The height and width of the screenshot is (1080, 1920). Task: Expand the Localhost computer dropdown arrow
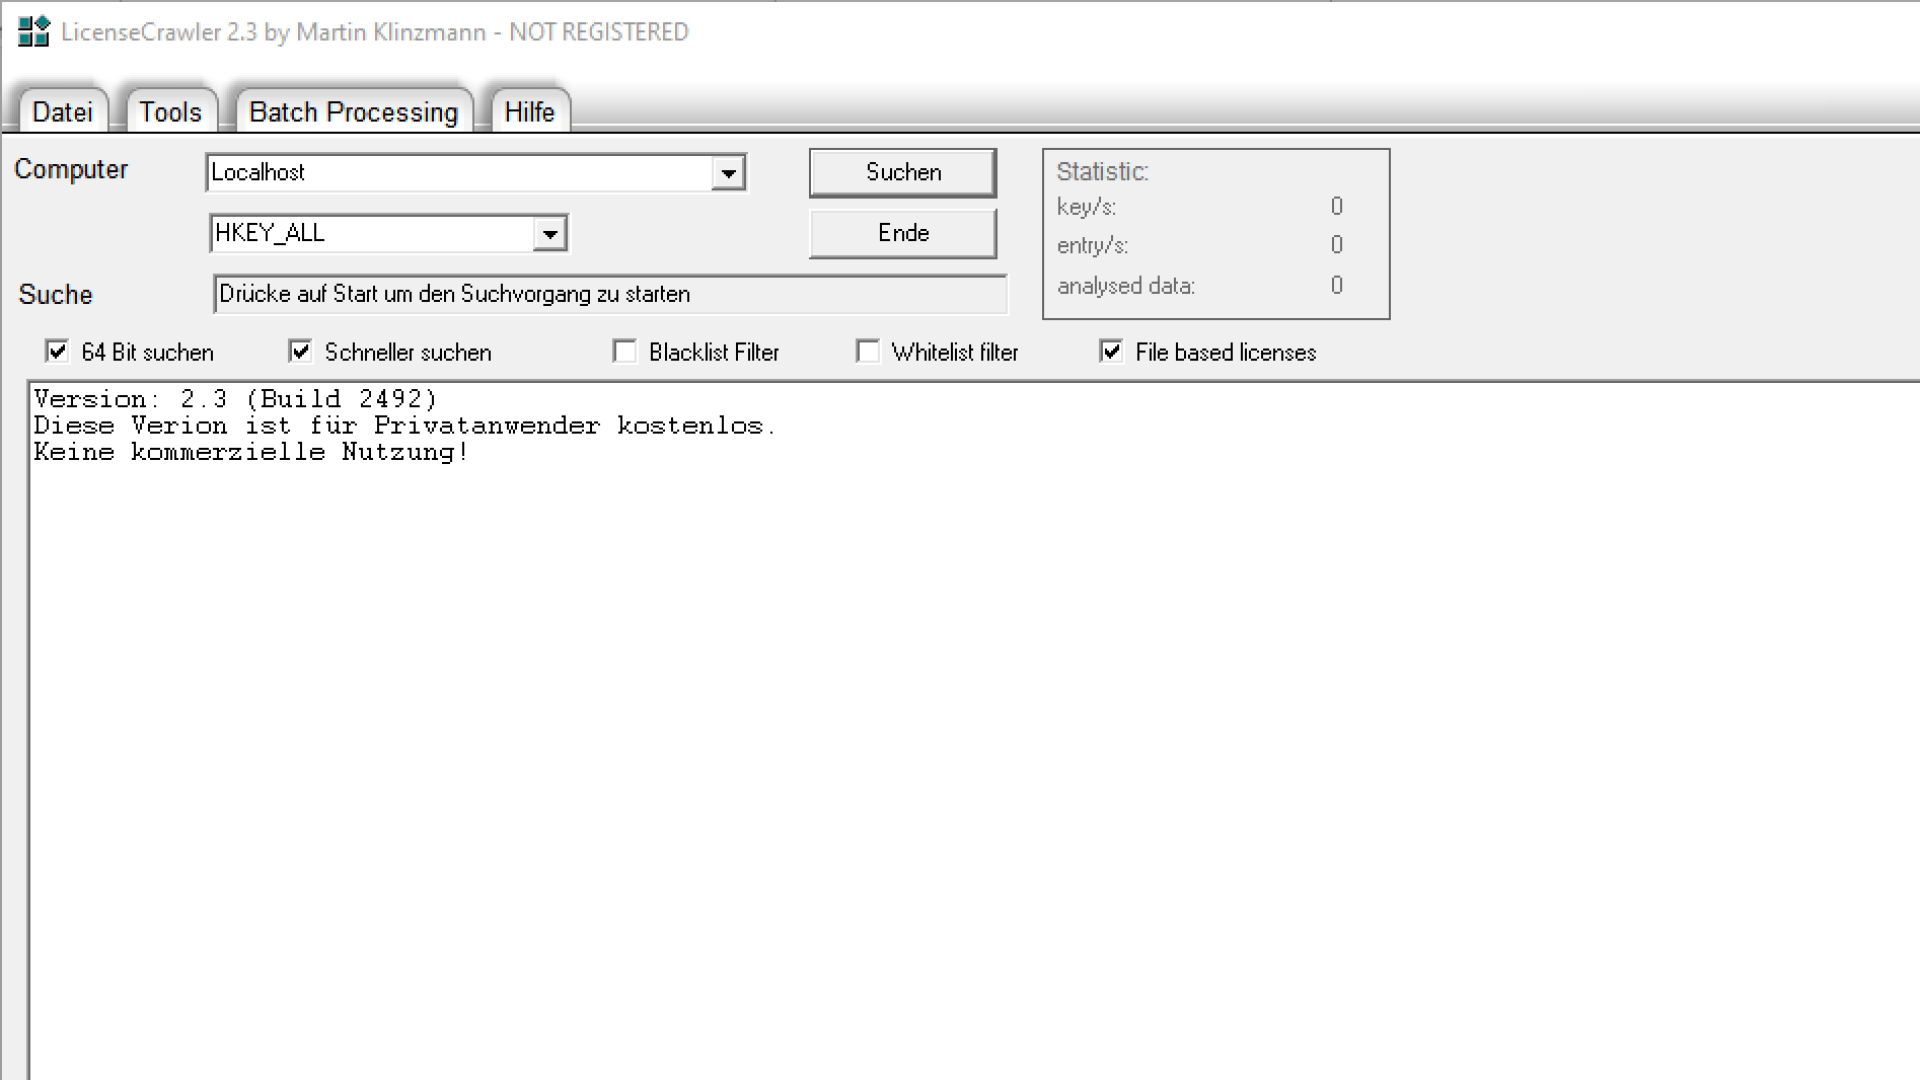728,173
